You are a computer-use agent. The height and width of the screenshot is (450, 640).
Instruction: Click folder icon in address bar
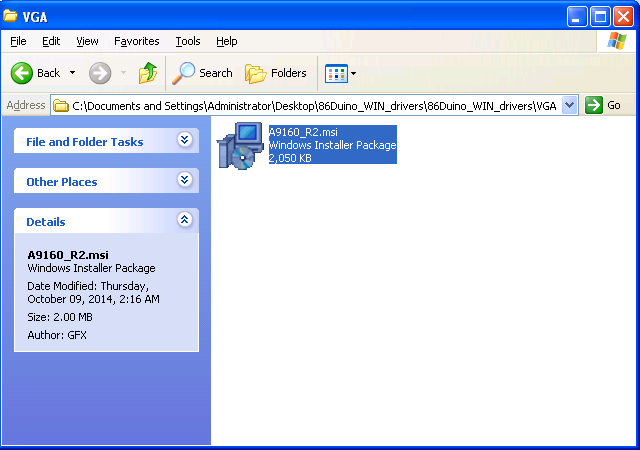point(61,106)
